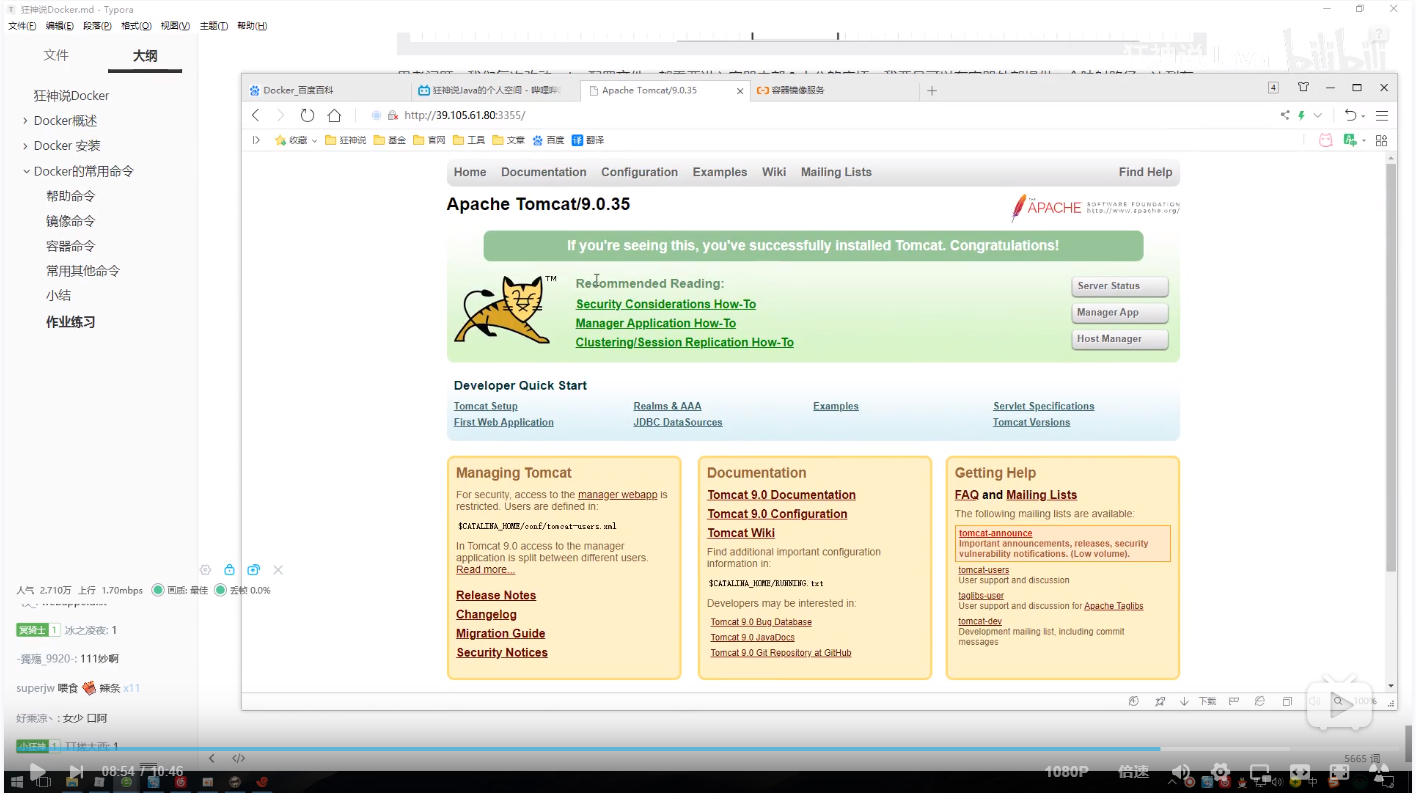The width and height of the screenshot is (1416, 795).
Task: Open the Release Notes link
Action: [x=496, y=595]
